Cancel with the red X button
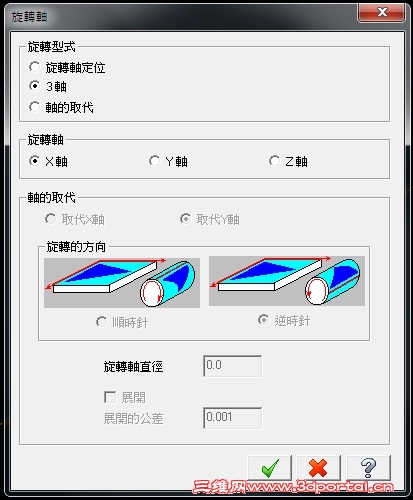This screenshot has width=413, height=500. [x=319, y=468]
